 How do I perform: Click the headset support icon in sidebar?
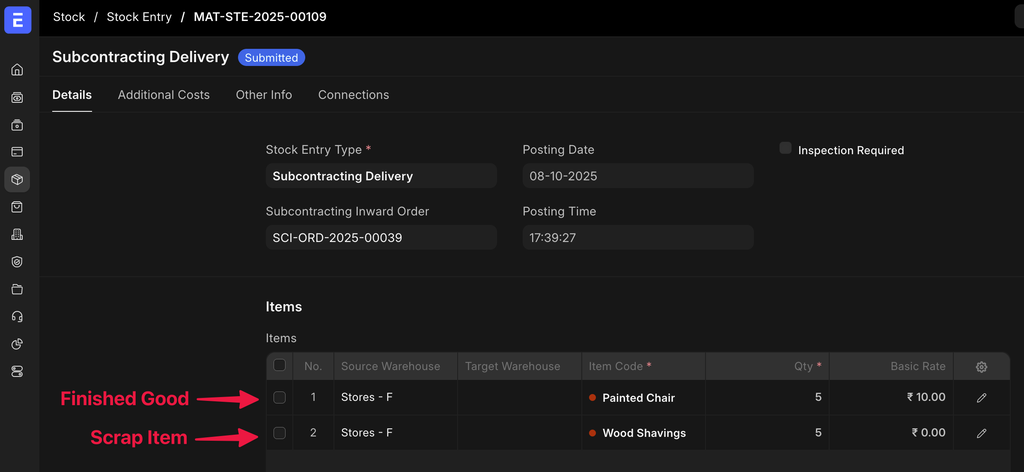17,316
